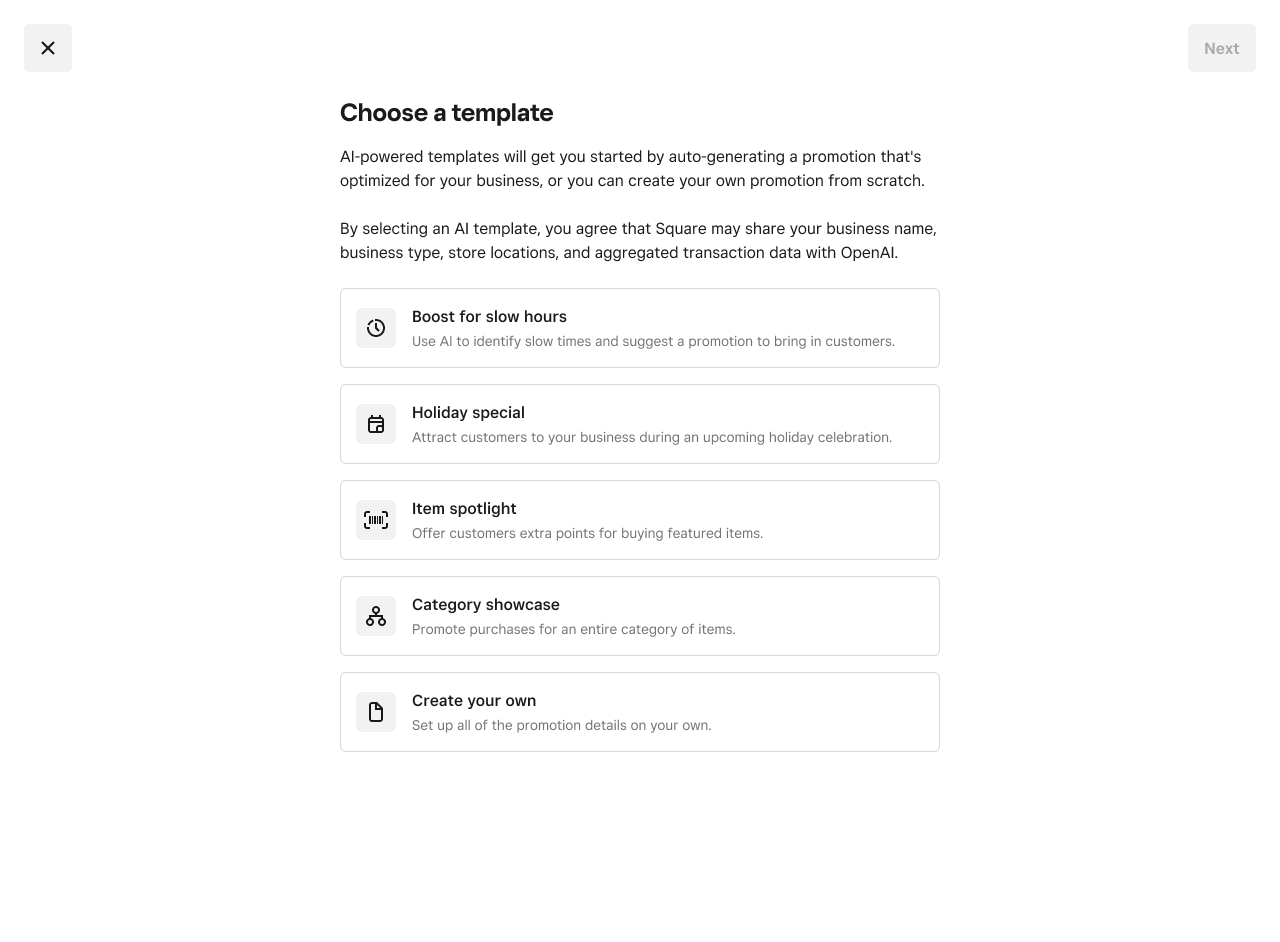Image resolution: width=1280 pixels, height=942 pixels.
Task: Click the Holiday special title text
Action: pos(468,413)
